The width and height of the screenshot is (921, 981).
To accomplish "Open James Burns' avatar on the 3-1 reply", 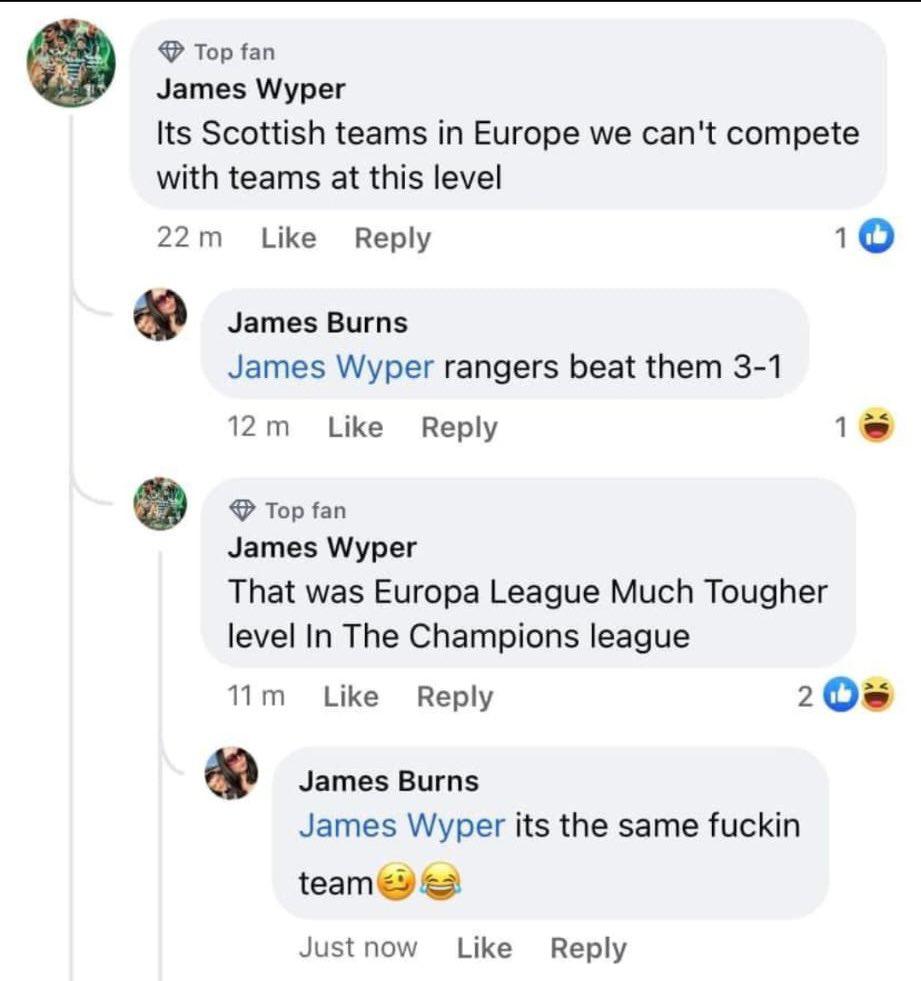I will tap(160, 315).
